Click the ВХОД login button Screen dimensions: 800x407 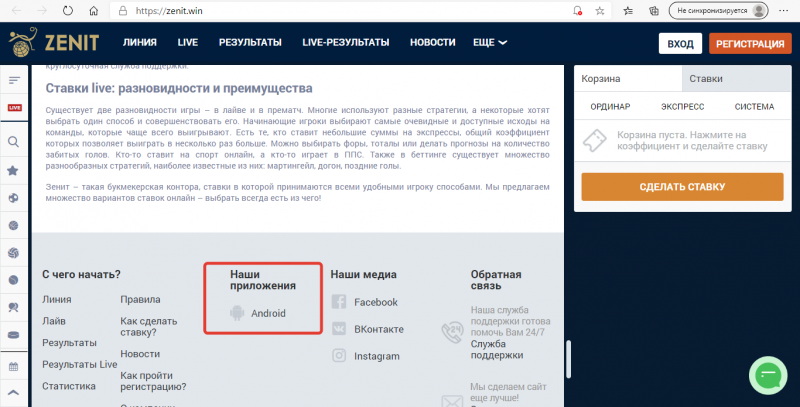(x=680, y=43)
